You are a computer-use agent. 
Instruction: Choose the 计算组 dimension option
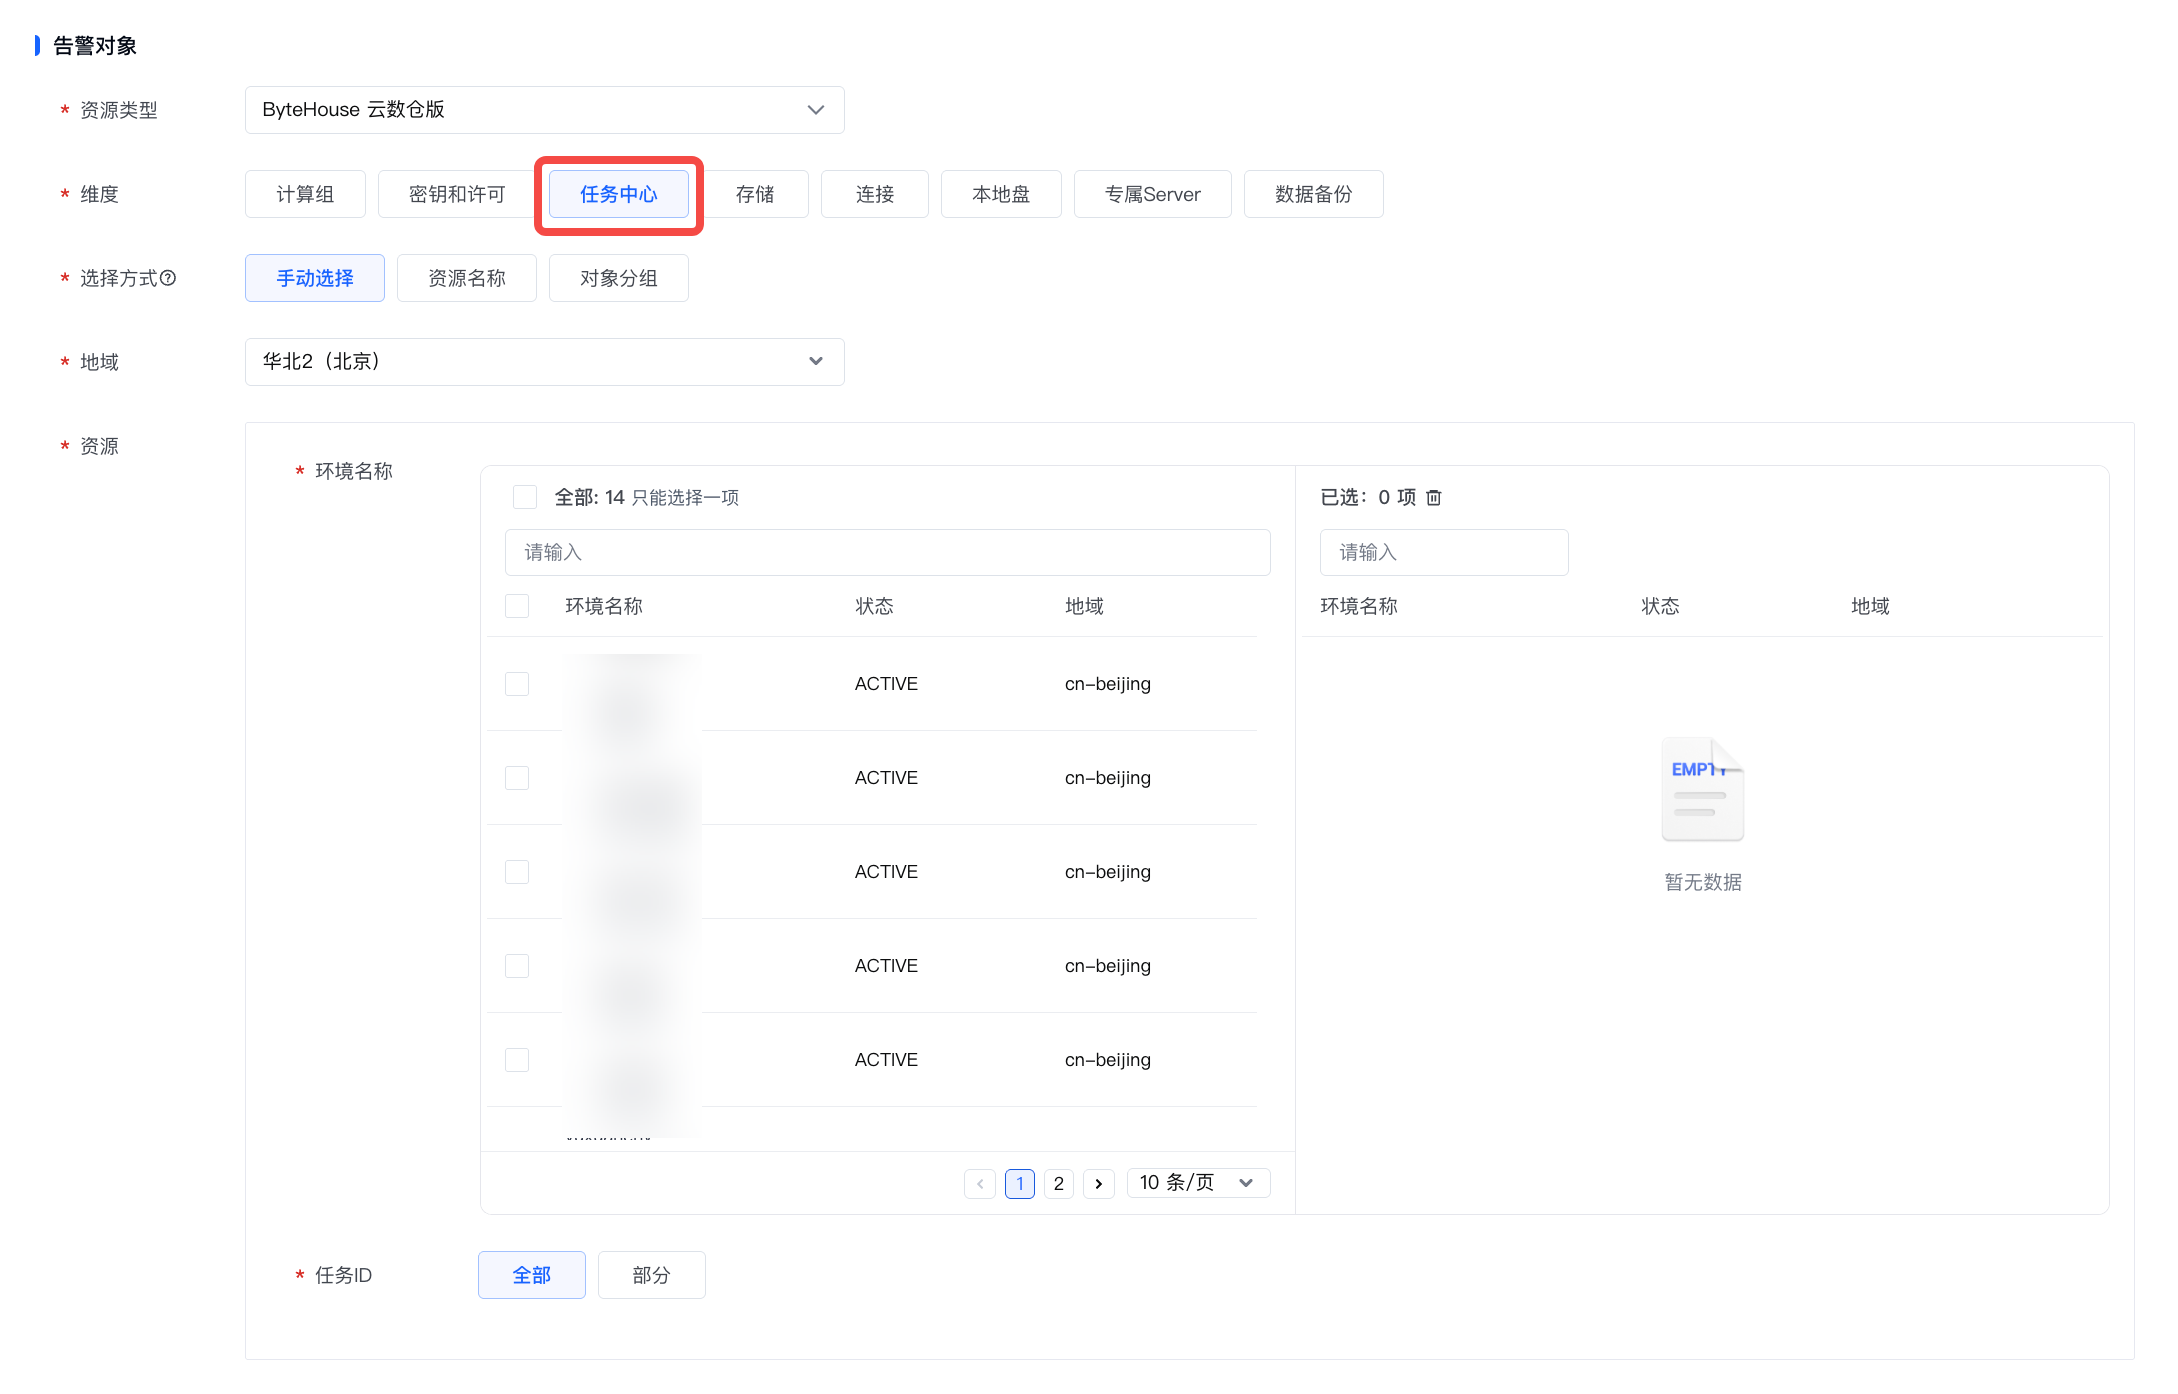[x=305, y=194]
